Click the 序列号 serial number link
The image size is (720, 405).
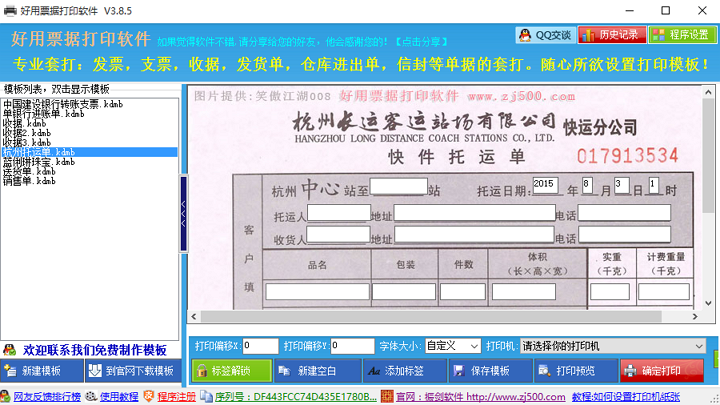[x=295, y=397]
